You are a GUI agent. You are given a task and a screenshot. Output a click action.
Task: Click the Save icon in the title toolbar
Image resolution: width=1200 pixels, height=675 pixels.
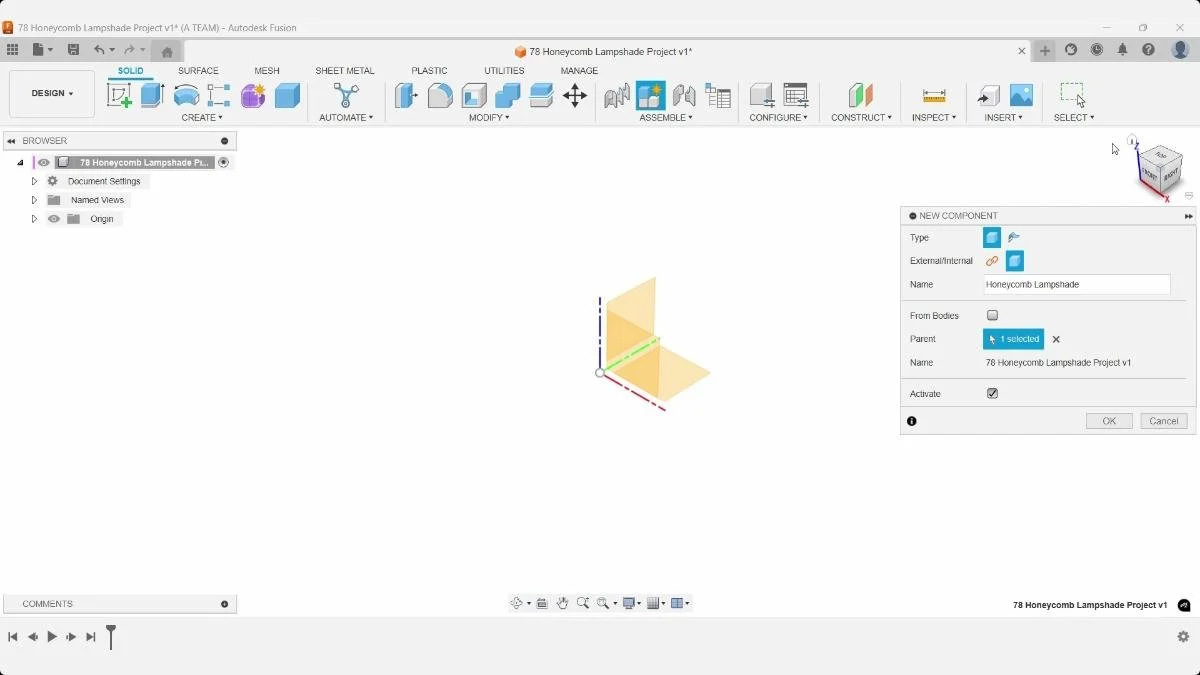(x=73, y=50)
